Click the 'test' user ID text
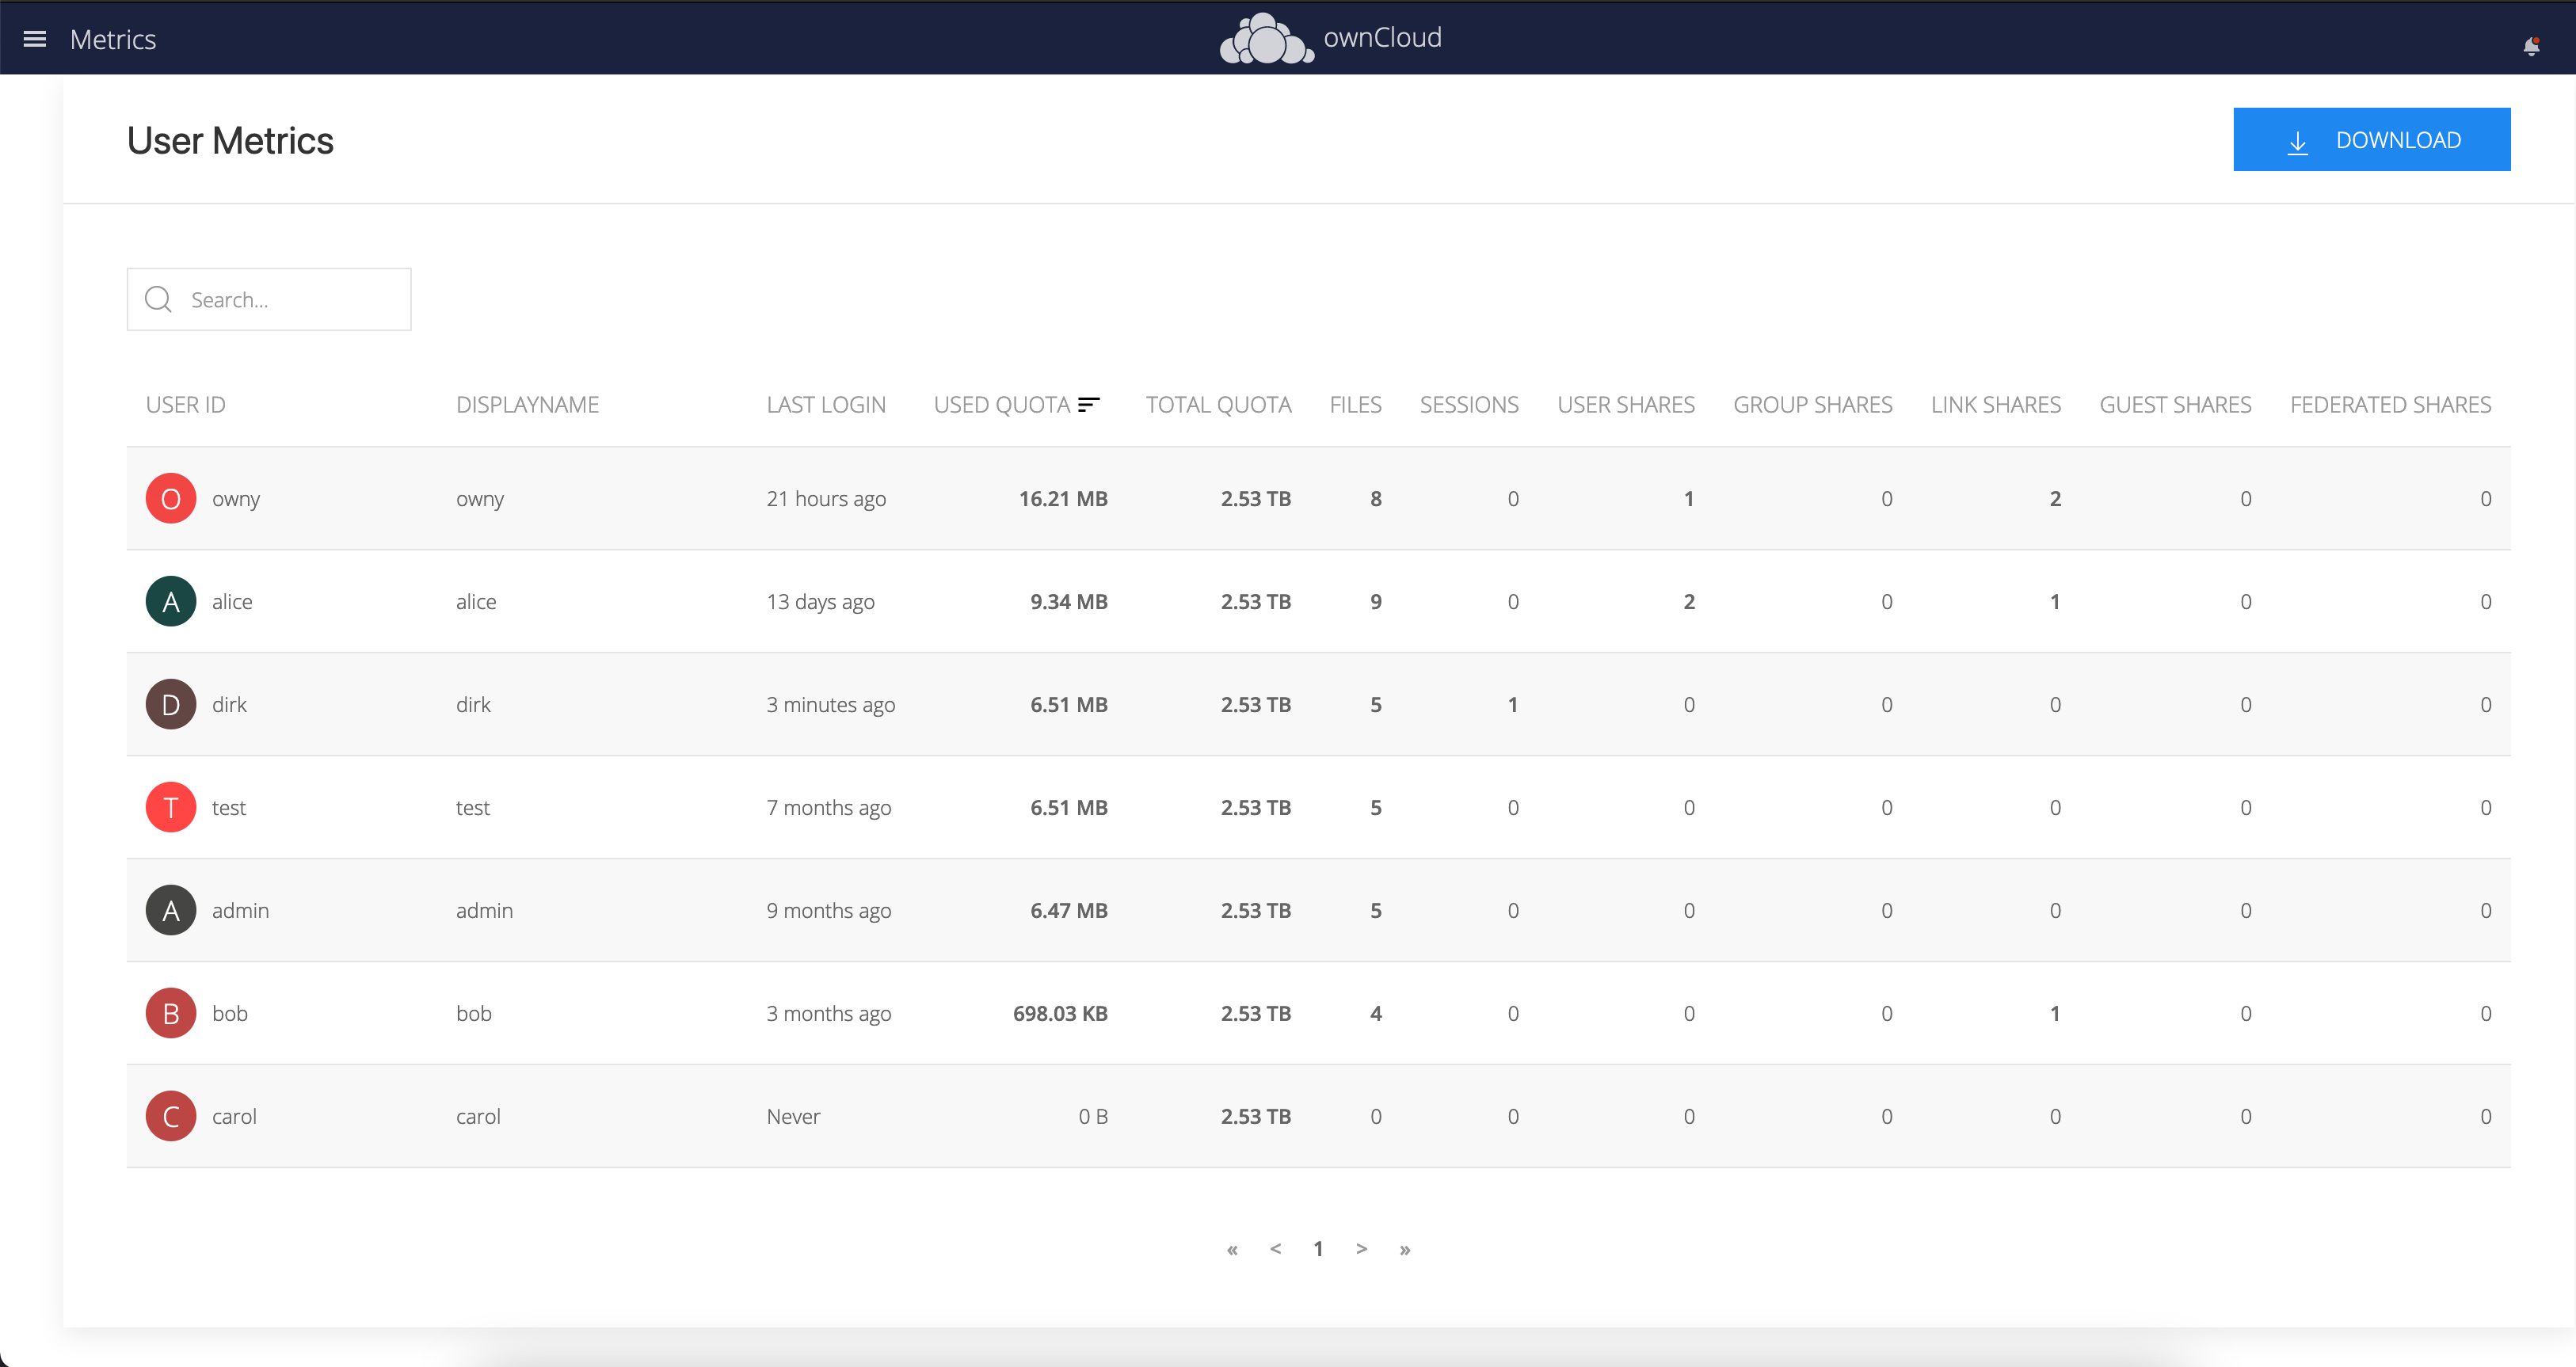The image size is (2576, 1367). (x=229, y=807)
